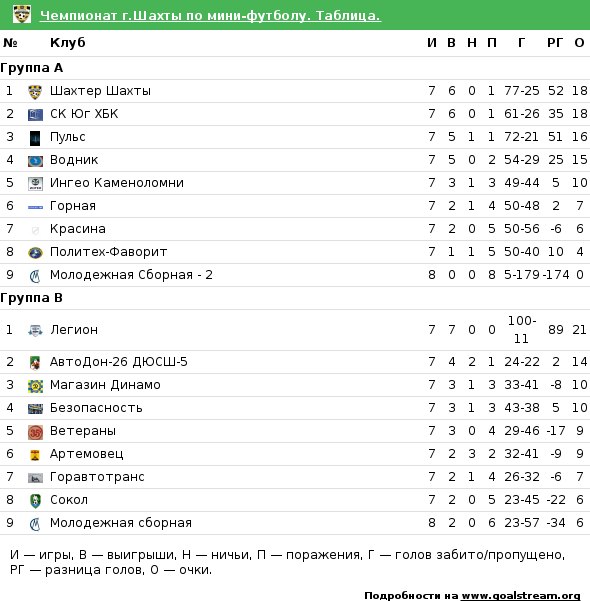Image resolution: width=590 pixels, height=601 pixels.
Task: Click the Водник team emblem
Action: point(35,161)
